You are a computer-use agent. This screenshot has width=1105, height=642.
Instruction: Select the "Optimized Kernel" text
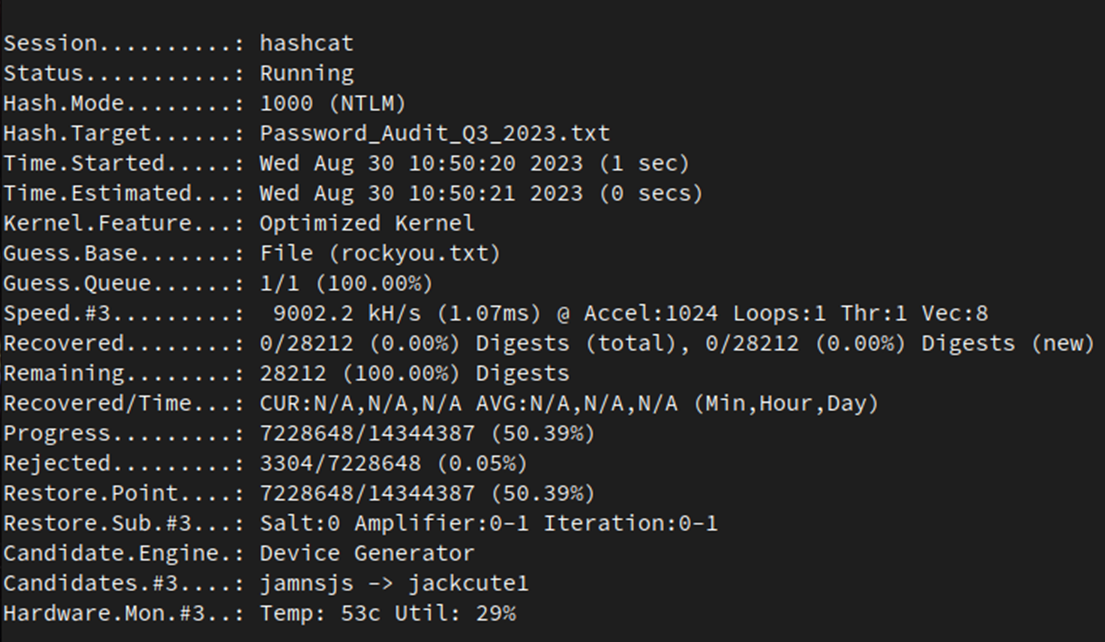point(367,223)
